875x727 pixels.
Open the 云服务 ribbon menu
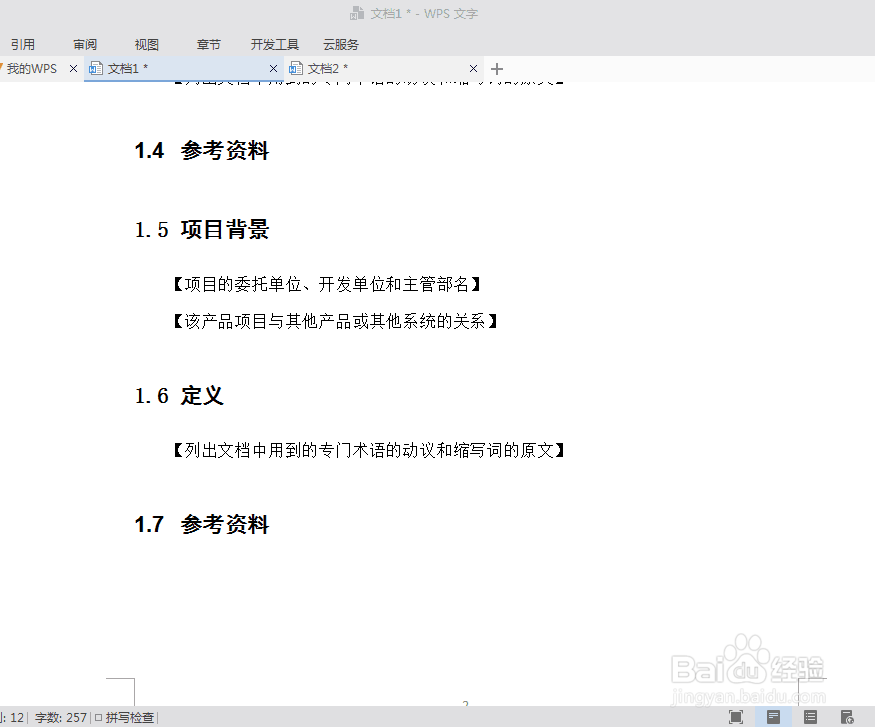[340, 44]
